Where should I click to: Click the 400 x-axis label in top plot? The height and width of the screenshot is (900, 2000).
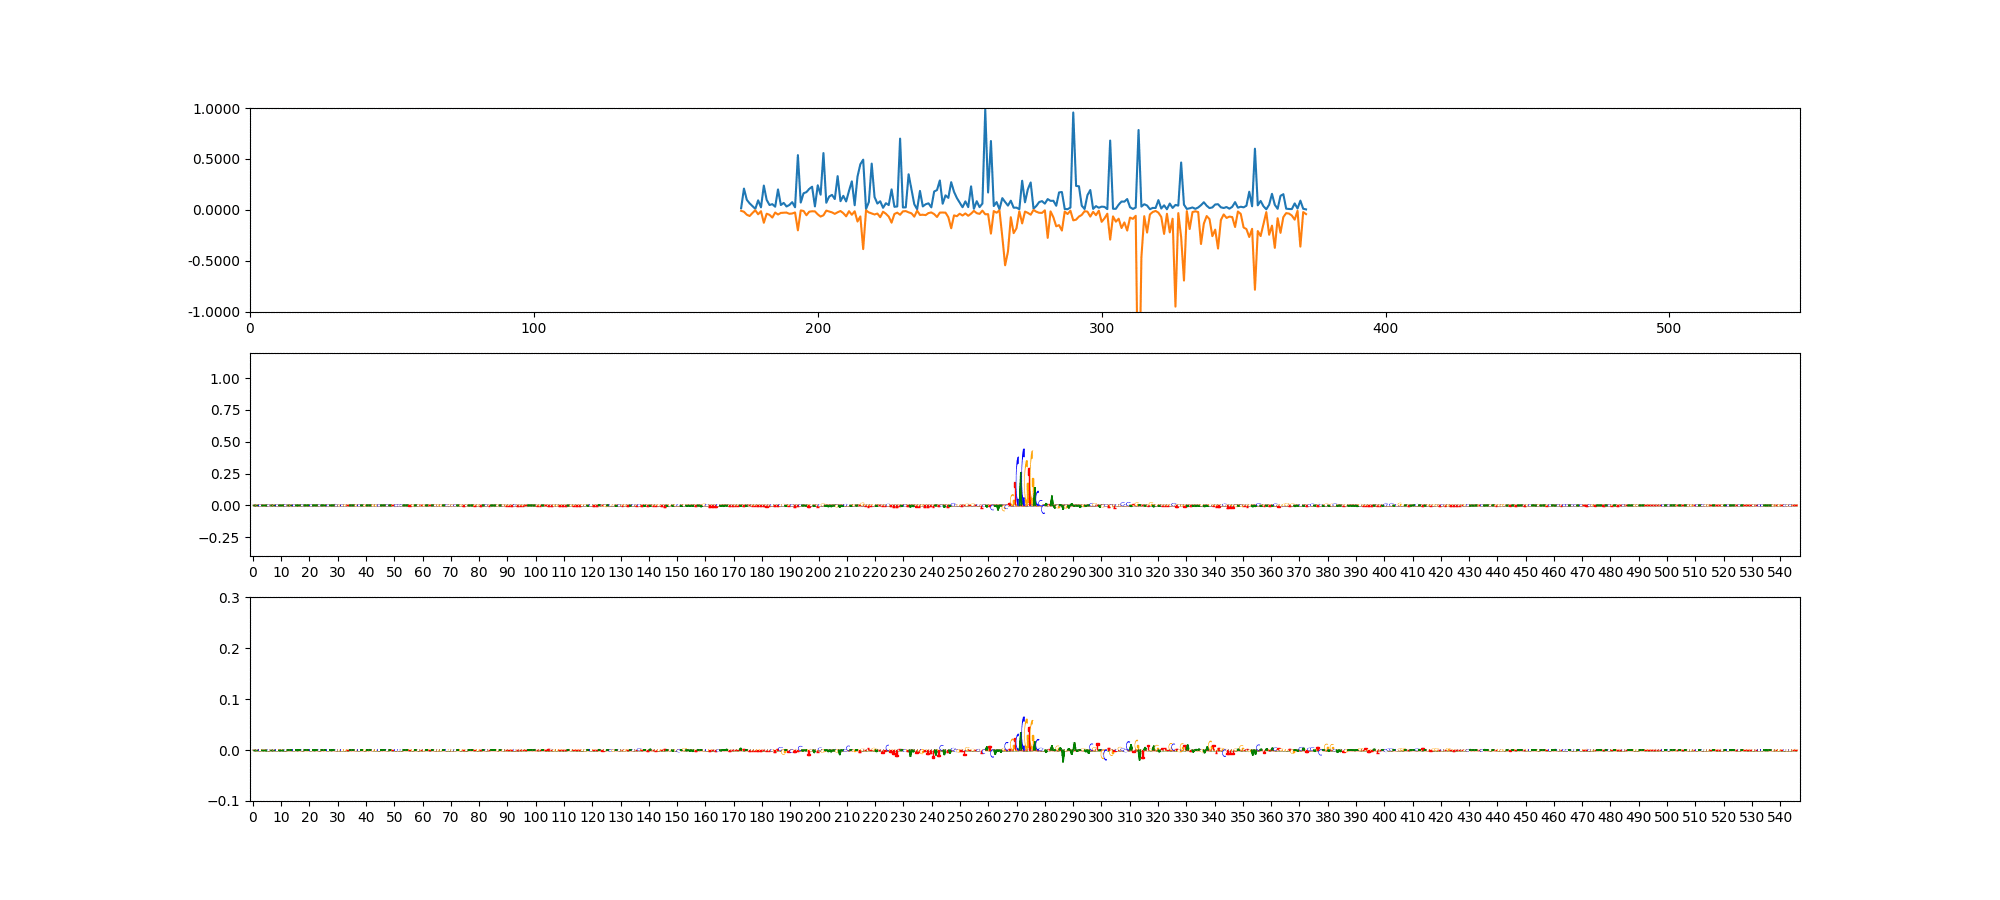point(1385,328)
